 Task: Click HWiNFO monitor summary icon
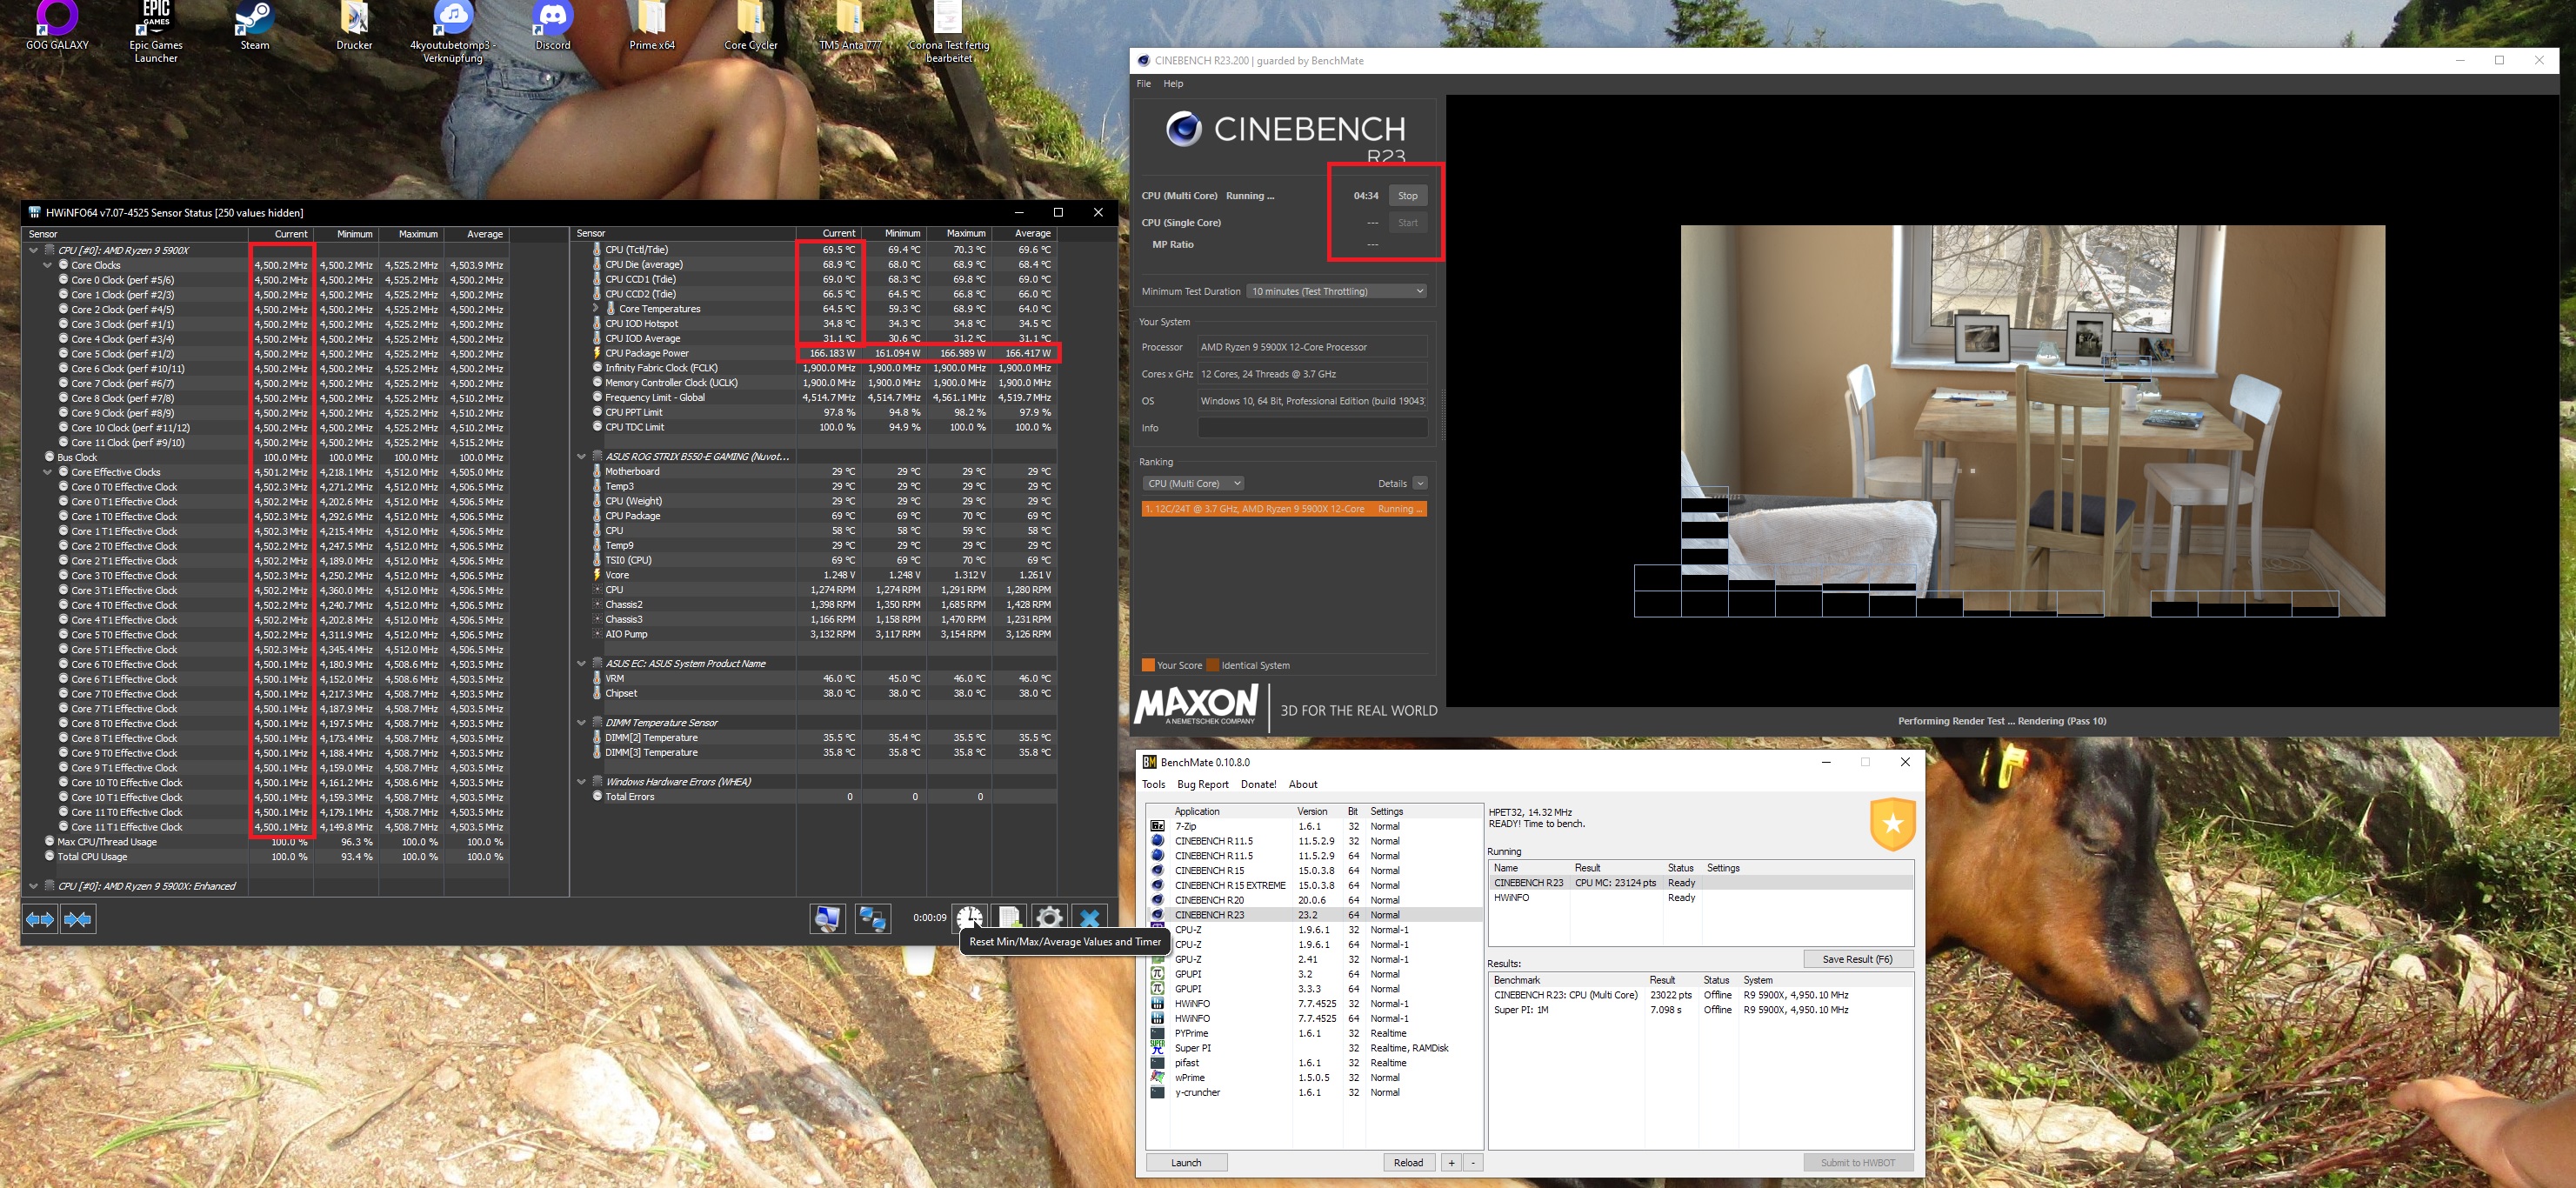tap(827, 918)
